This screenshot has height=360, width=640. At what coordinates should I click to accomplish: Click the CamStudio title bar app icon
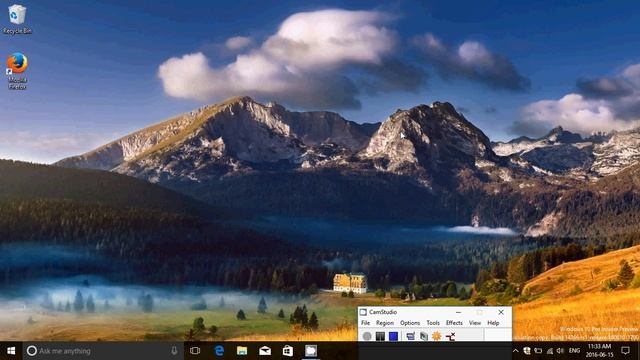click(363, 312)
